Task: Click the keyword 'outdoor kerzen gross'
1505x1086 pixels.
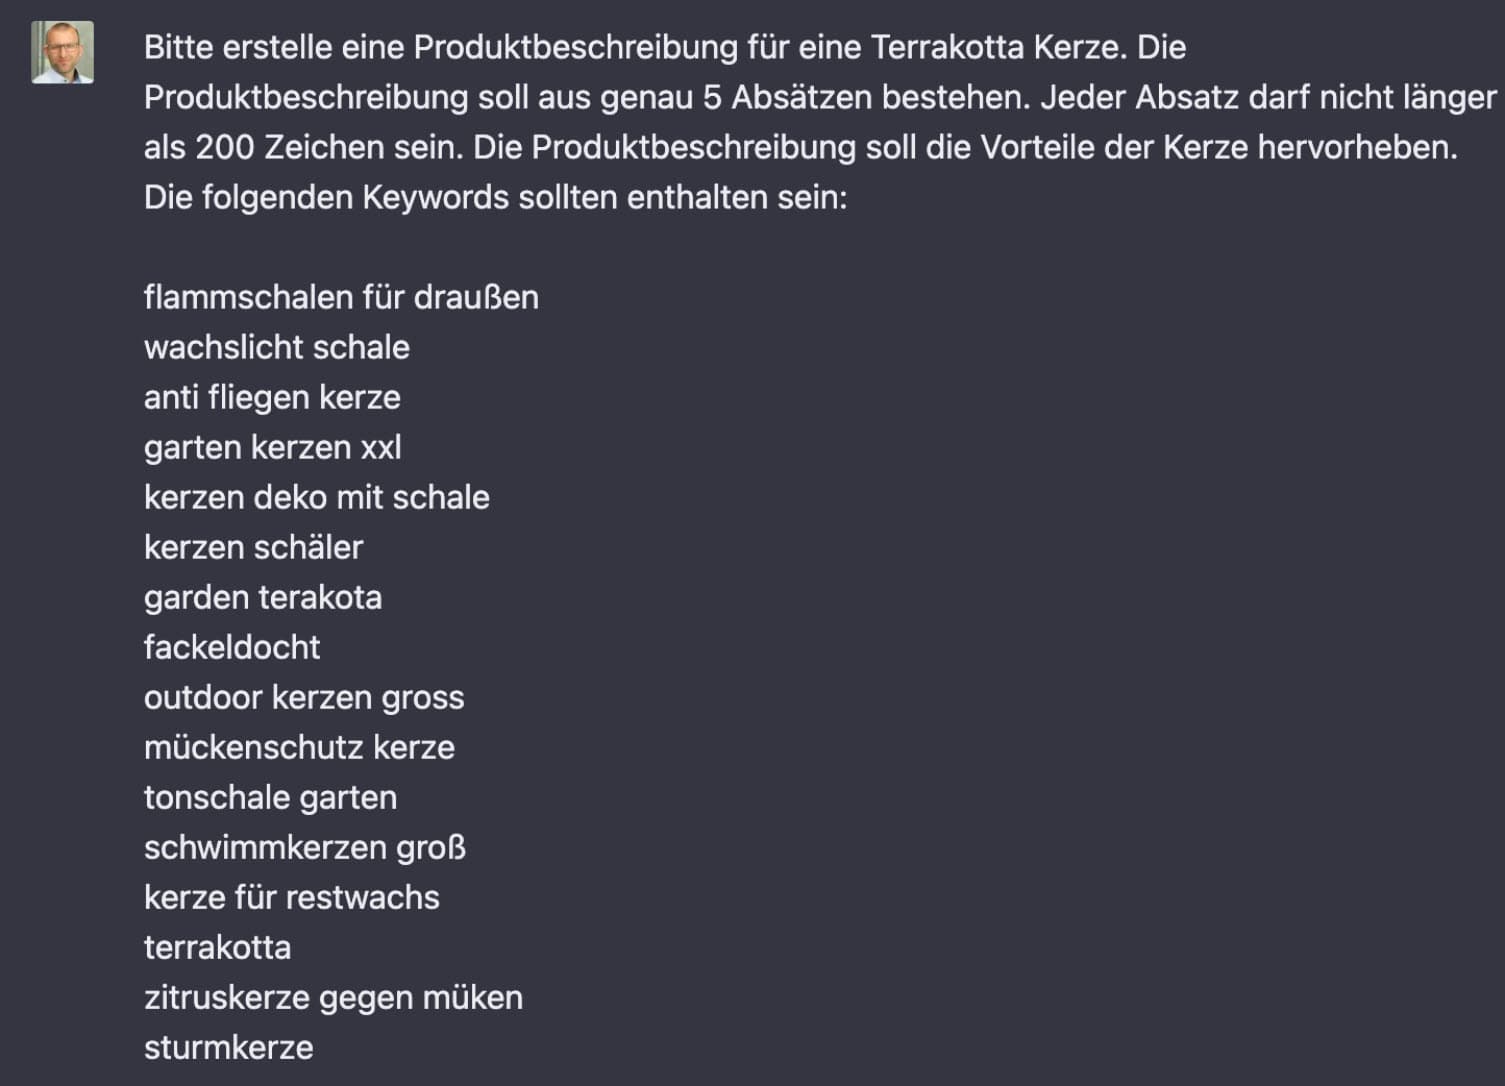Action: (304, 697)
